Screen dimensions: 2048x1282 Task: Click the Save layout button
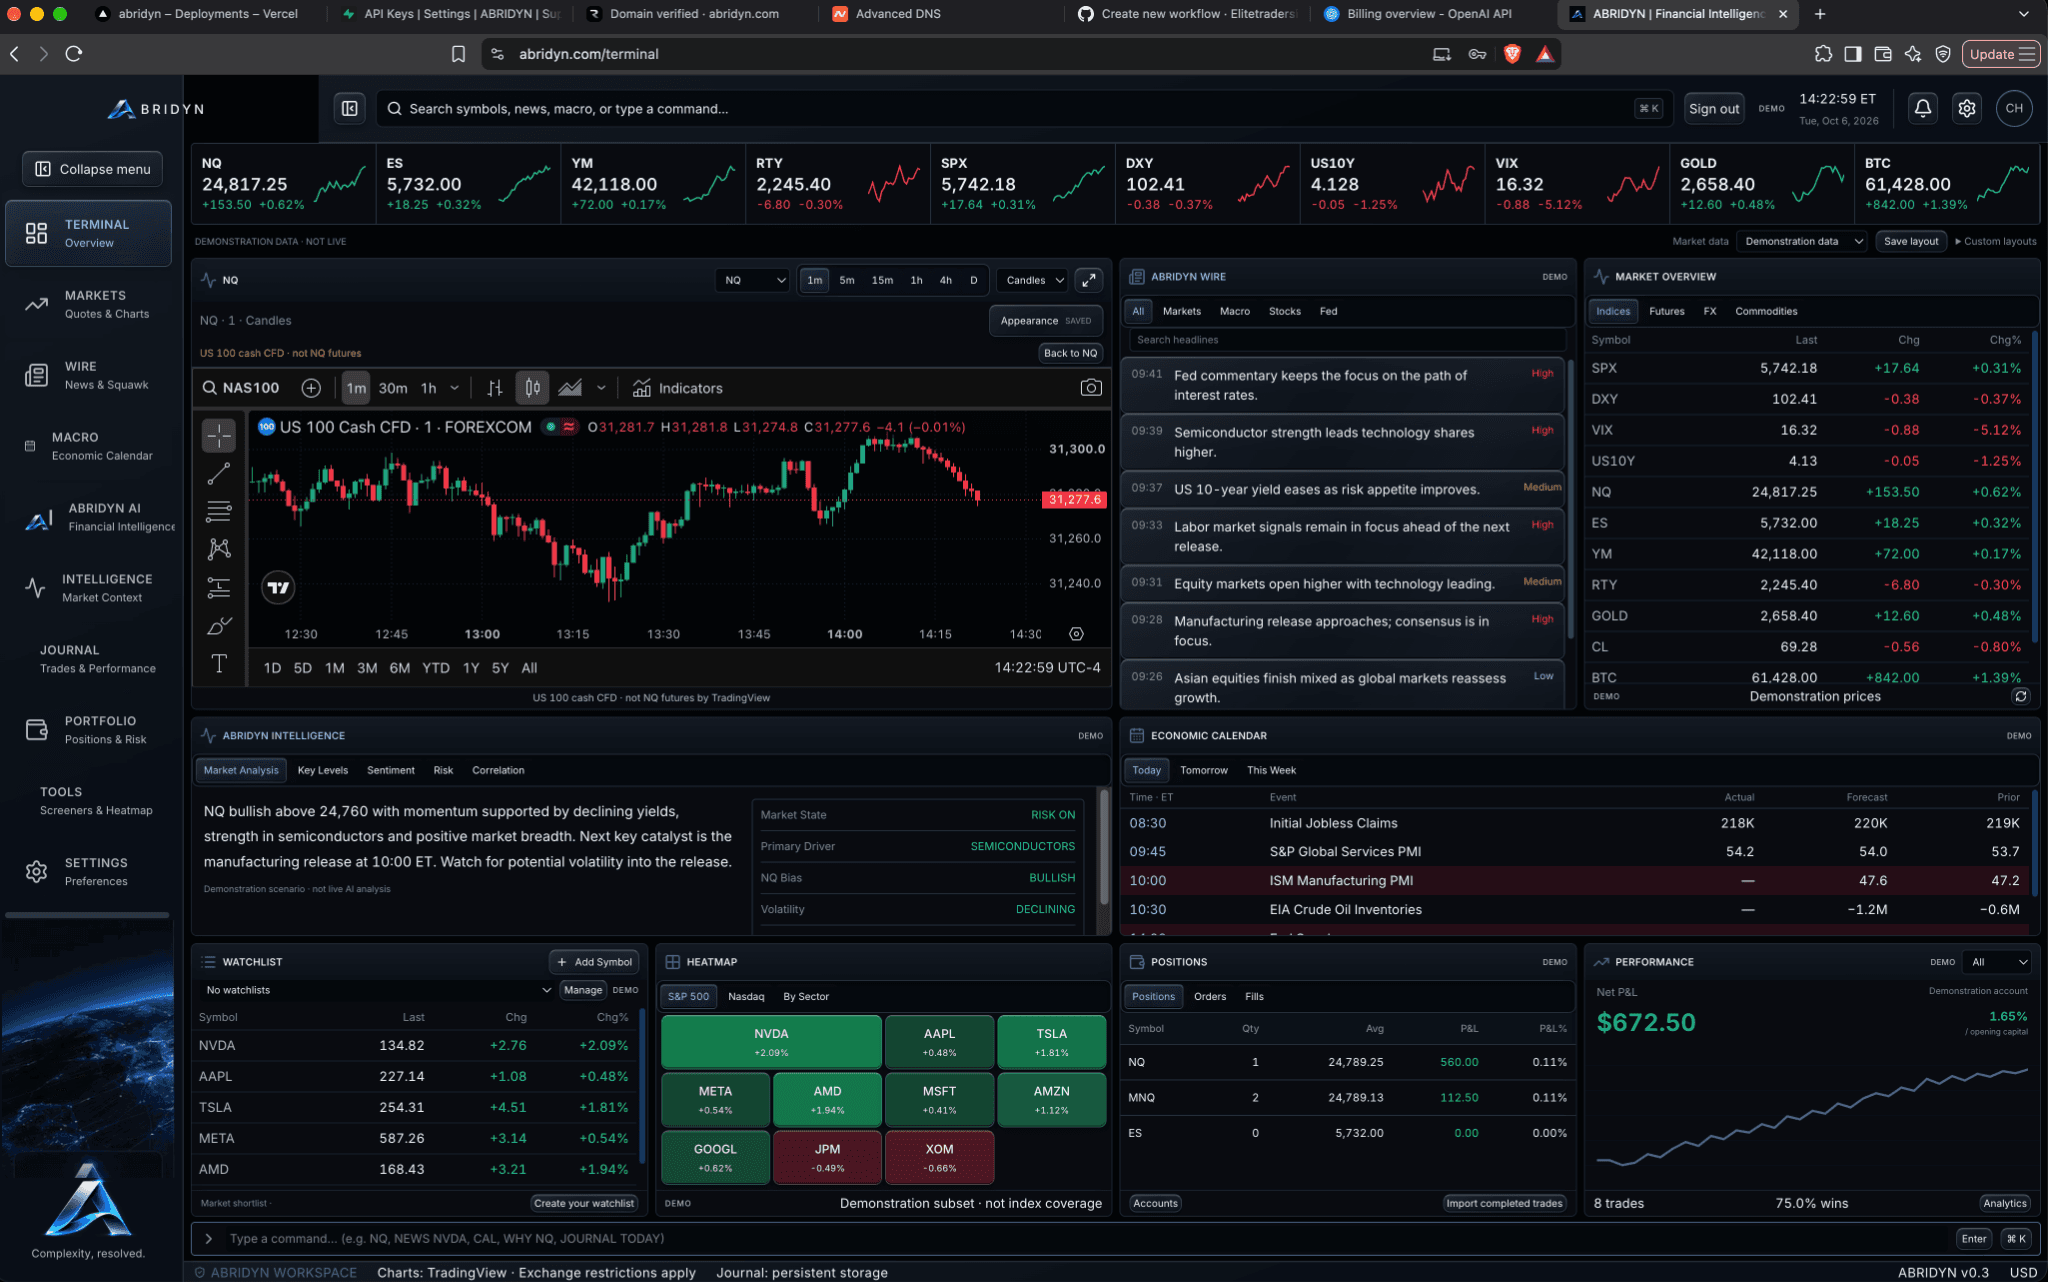[x=1911, y=241]
